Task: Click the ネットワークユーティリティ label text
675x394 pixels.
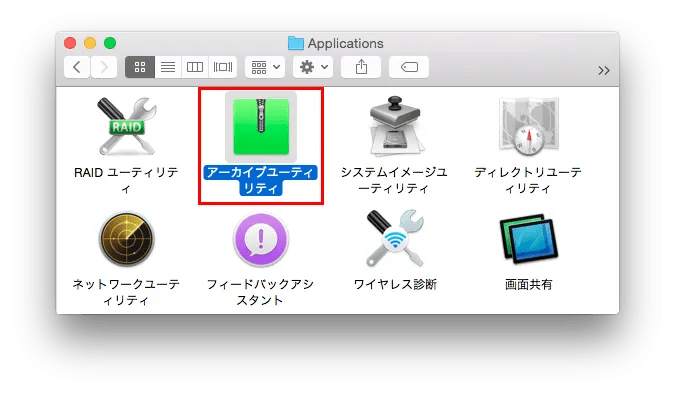Action: pos(126,292)
